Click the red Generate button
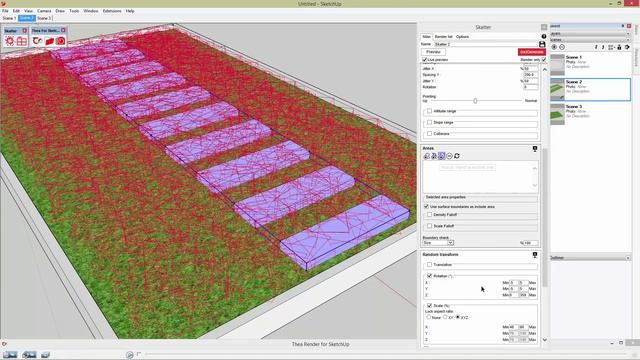 click(532, 52)
